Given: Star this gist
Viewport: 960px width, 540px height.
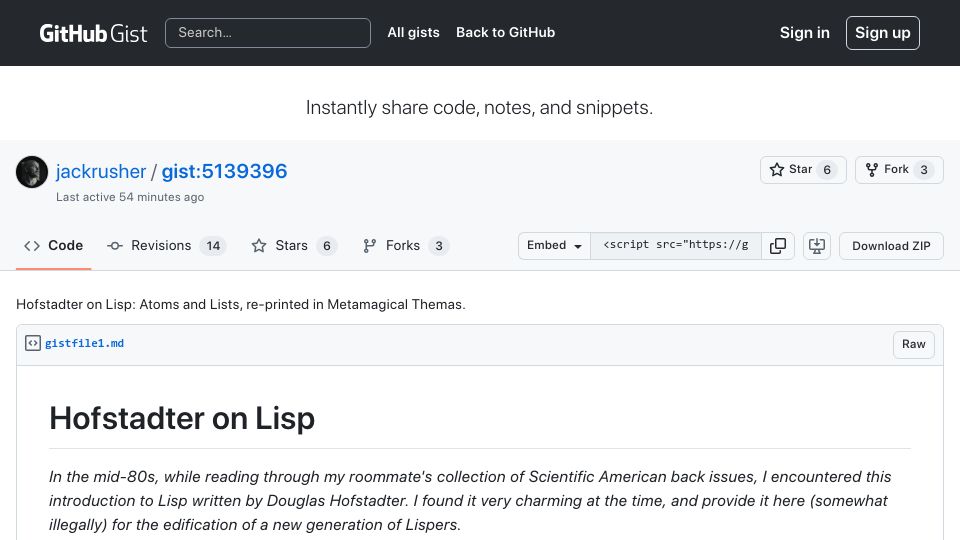Looking at the screenshot, I should 803,170.
